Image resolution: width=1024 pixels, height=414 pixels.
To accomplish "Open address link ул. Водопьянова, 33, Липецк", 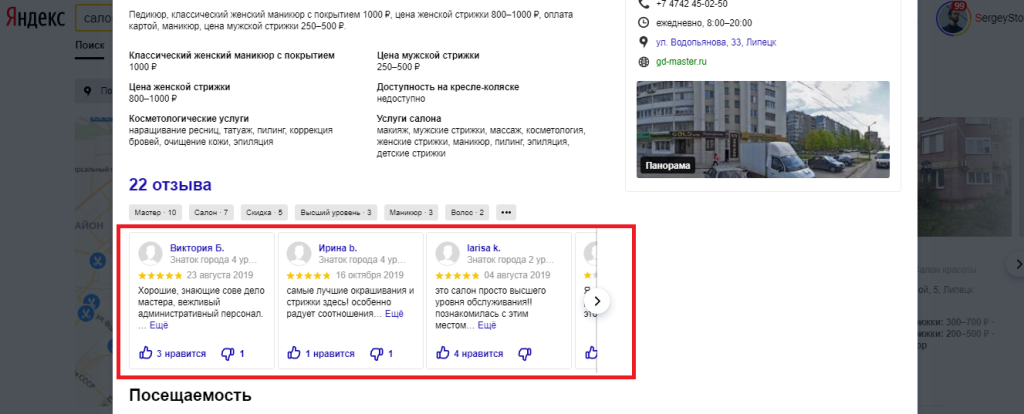I will coord(716,42).
